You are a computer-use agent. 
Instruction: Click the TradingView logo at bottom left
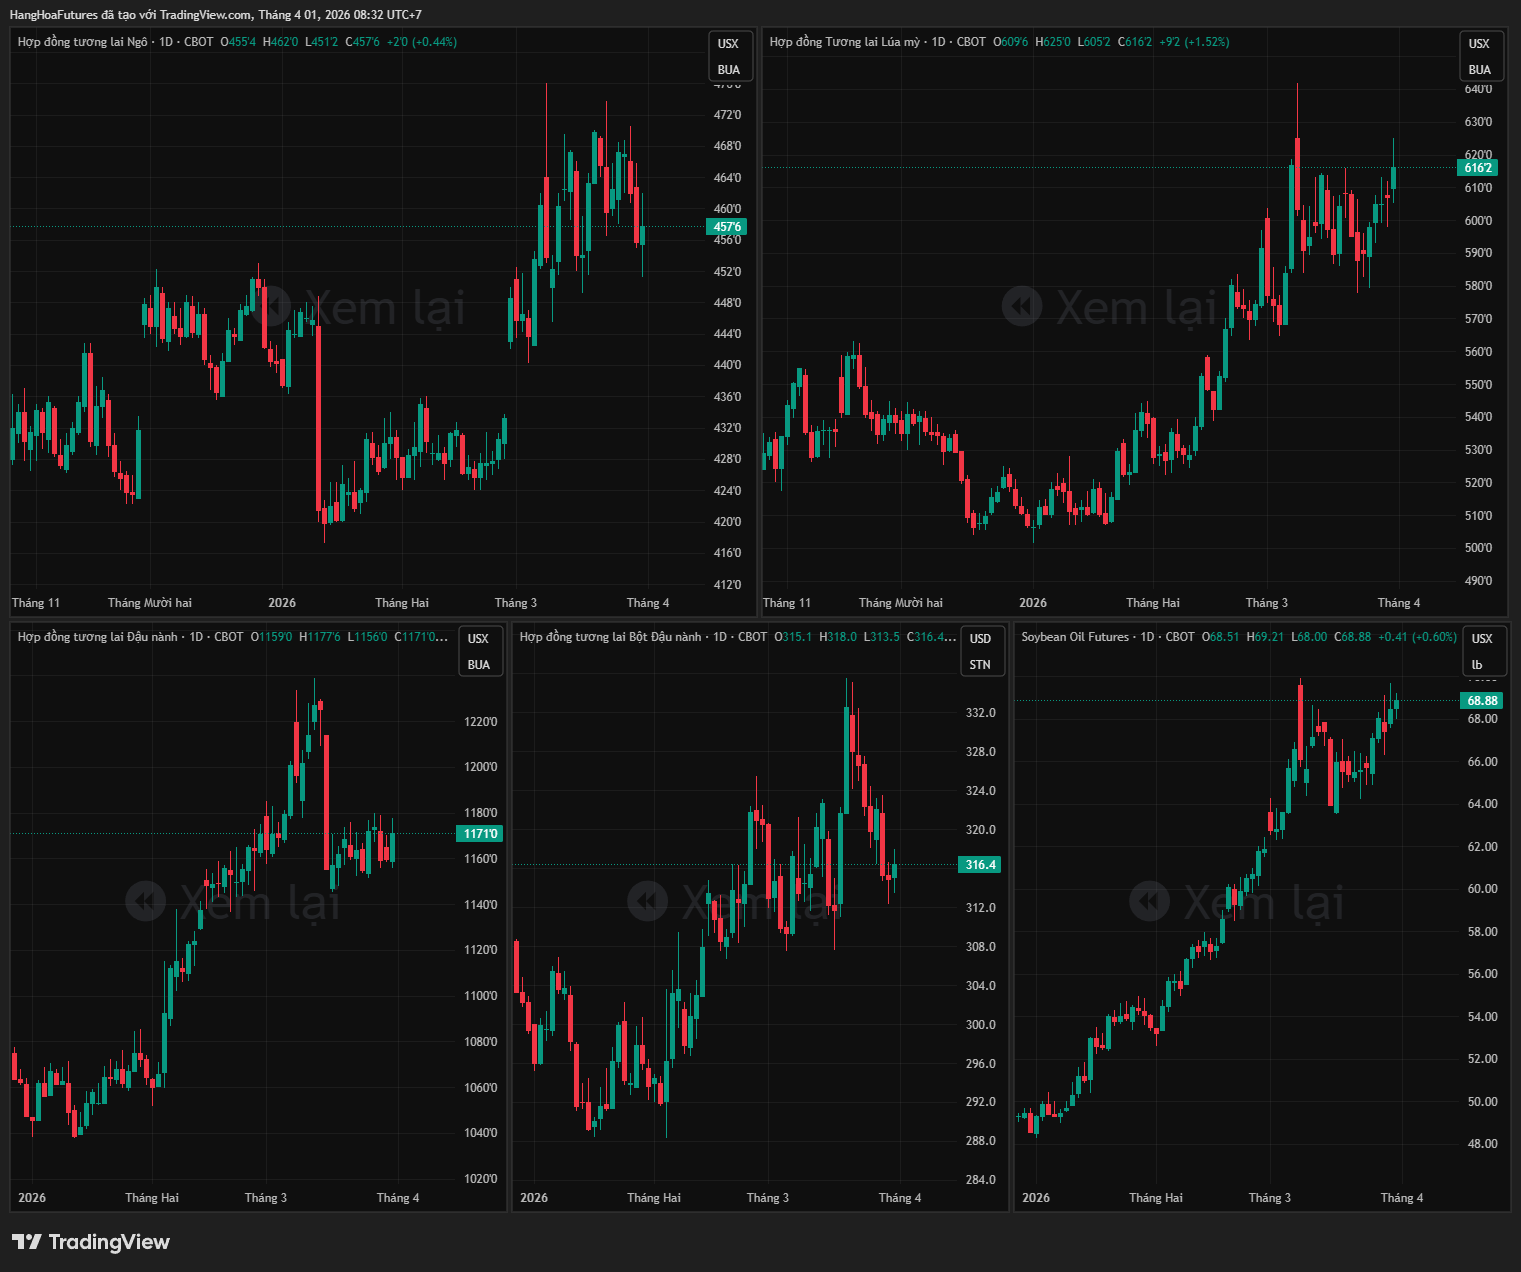(91, 1242)
